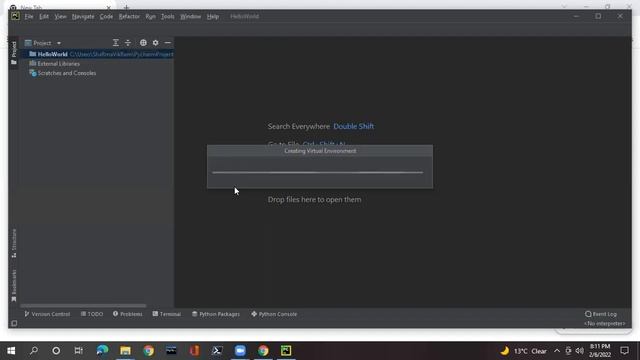Screen dimensions: 640x360
Task: Open the Problems tool window
Action: click(128, 314)
